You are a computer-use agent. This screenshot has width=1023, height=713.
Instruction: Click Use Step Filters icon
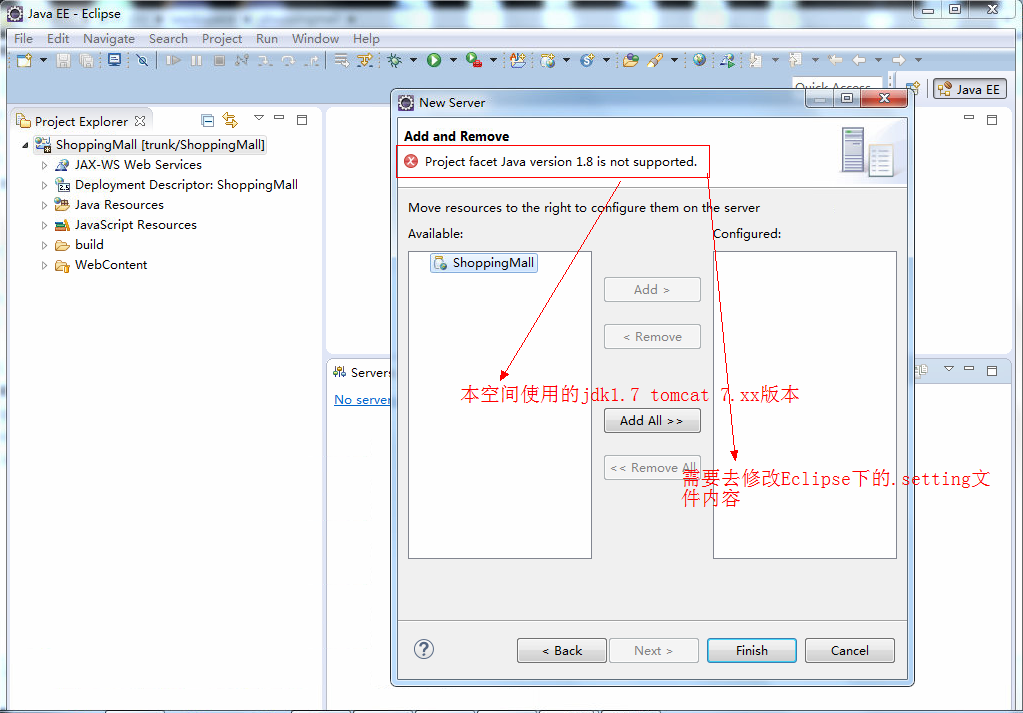pos(365,61)
